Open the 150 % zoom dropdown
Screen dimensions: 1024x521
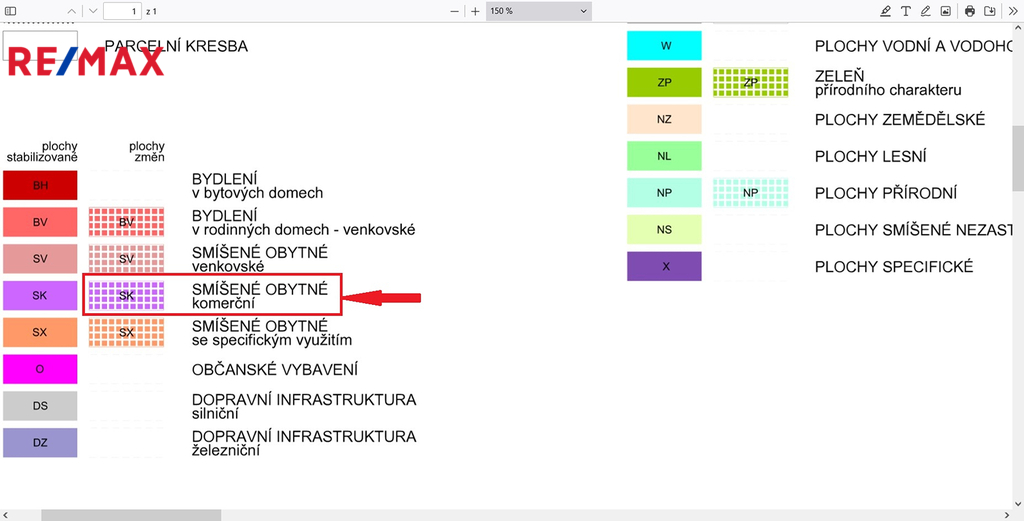538,11
